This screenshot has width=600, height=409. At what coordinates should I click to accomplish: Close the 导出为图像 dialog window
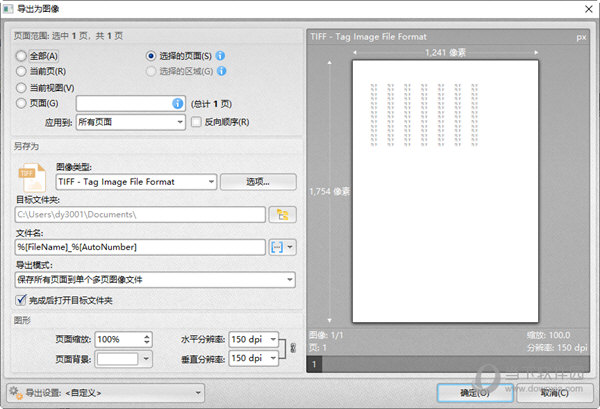(589, 9)
